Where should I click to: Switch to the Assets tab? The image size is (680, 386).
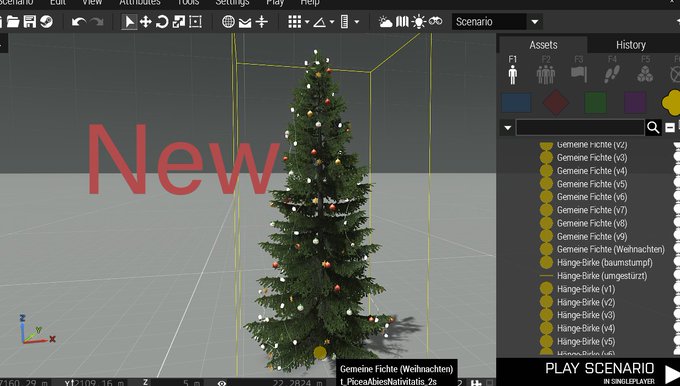click(x=543, y=45)
